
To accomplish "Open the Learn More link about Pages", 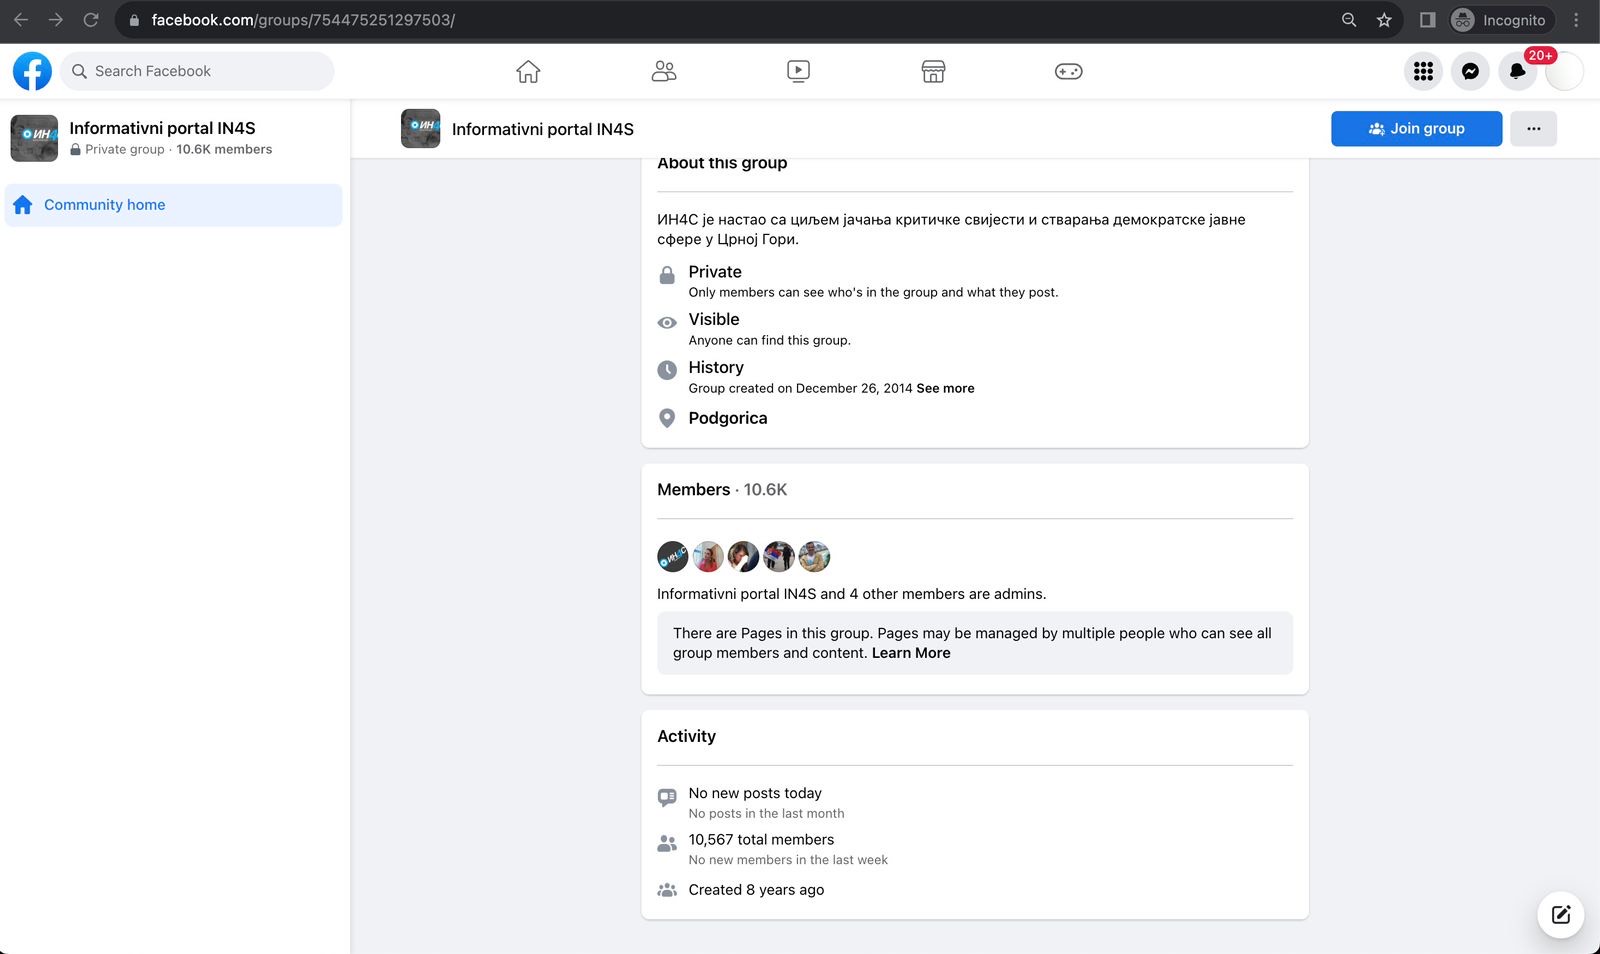I will click(911, 653).
